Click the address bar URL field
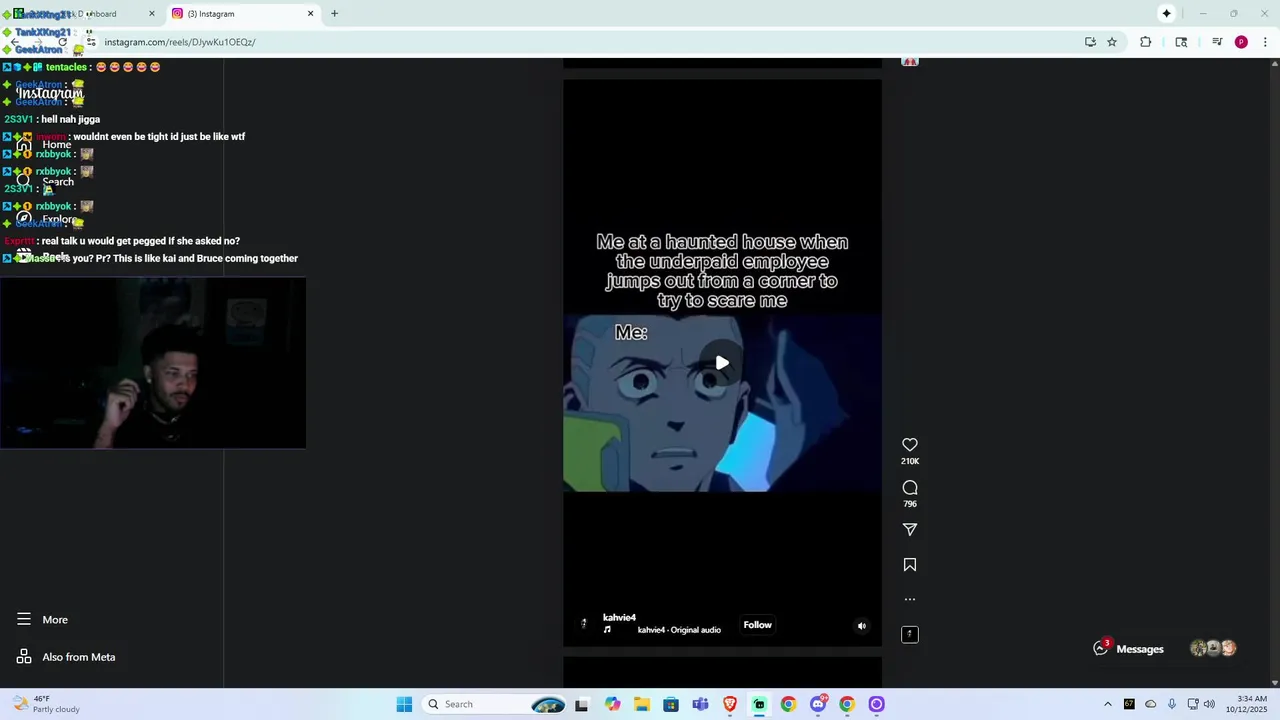The height and width of the screenshot is (720, 1280). [580, 42]
